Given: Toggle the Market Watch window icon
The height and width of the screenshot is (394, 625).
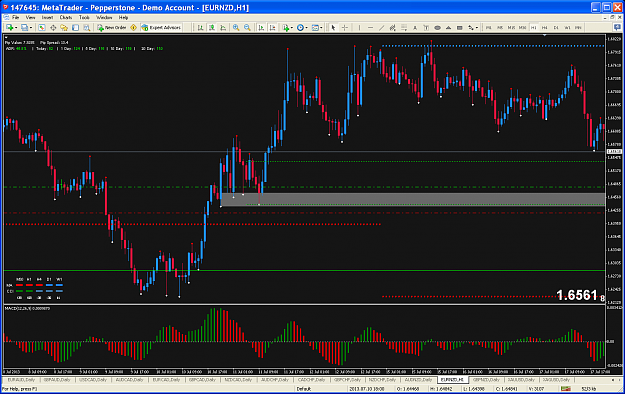Looking at the screenshot, I should (x=41, y=28).
